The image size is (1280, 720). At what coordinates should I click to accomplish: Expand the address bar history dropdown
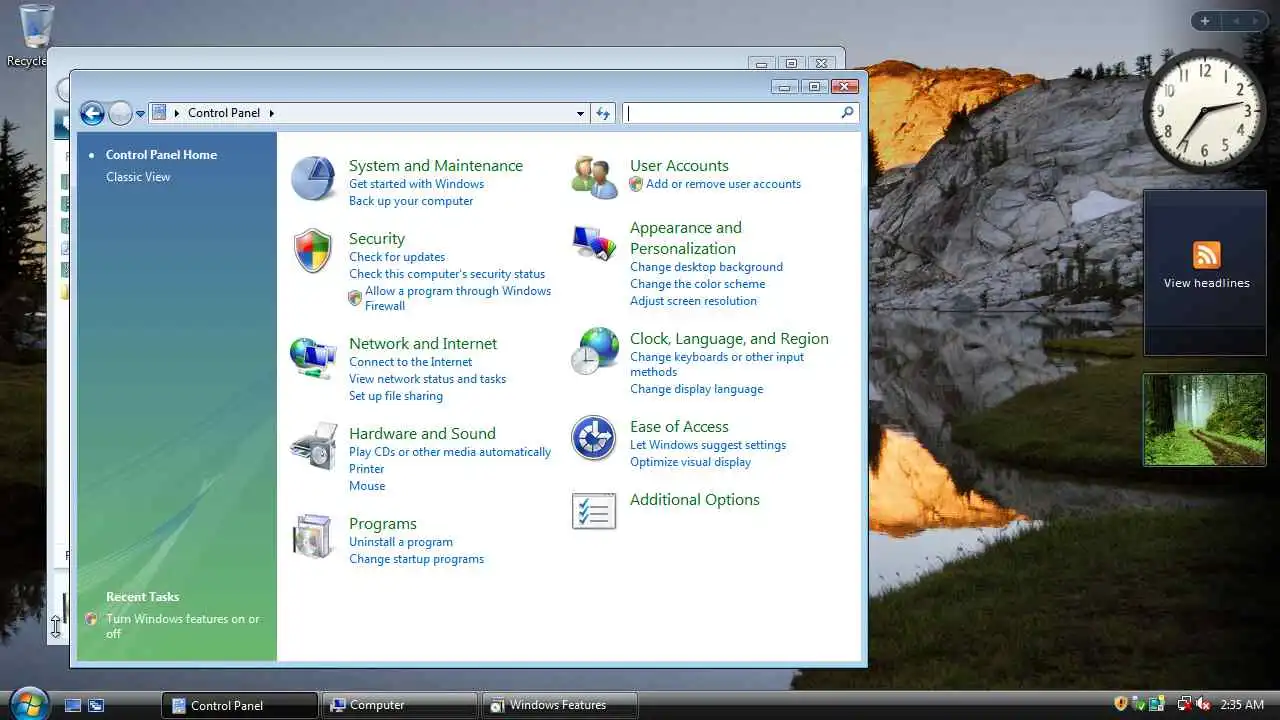(x=580, y=113)
